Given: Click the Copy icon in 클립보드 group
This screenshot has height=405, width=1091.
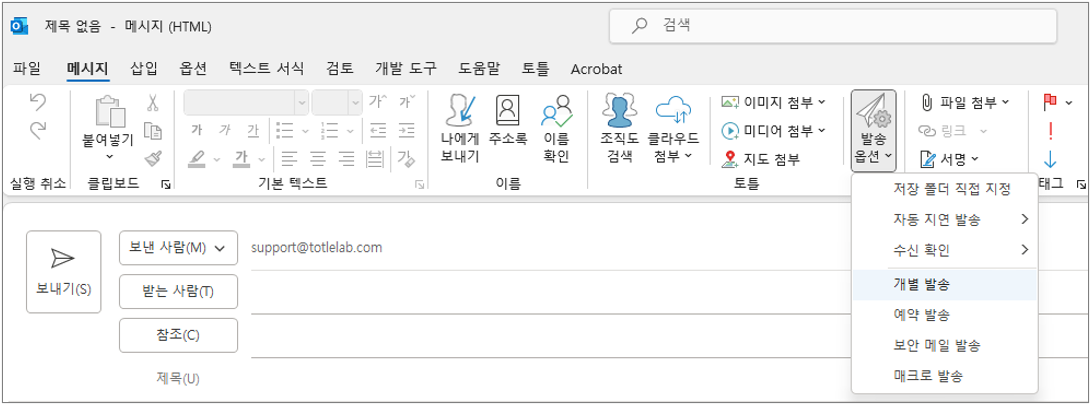Looking at the screenshot, I should click(x=152, y=131).
